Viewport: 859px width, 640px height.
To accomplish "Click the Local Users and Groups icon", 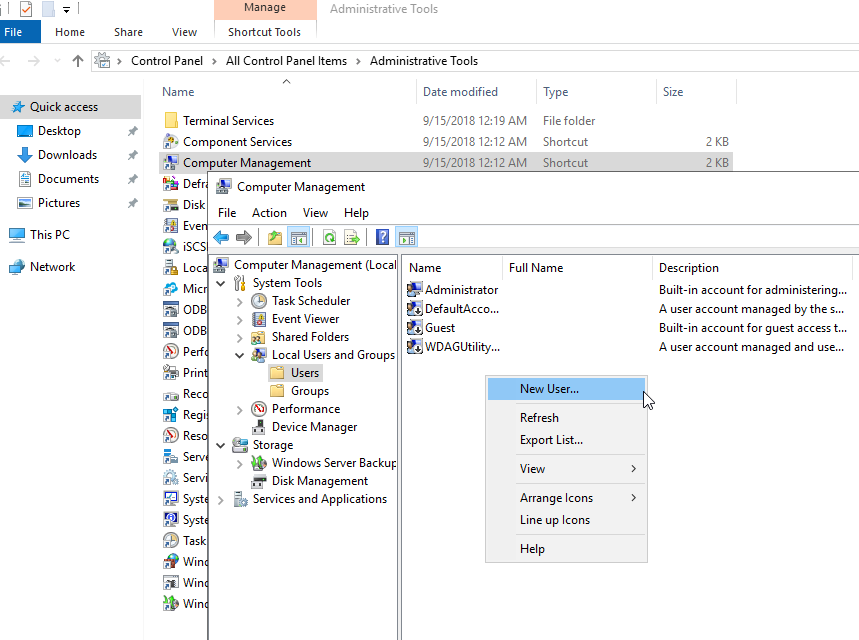I will click(259, 355).
